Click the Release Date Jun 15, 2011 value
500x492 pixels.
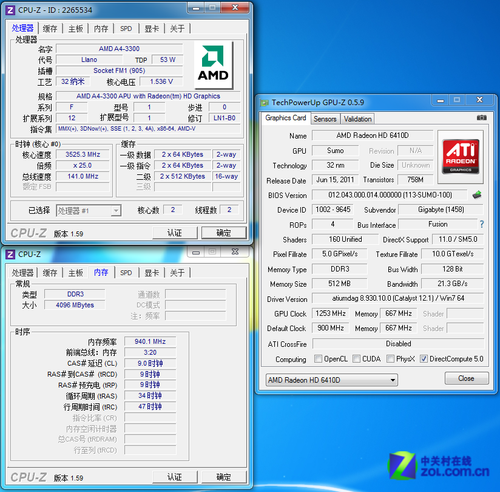[335, 180]
